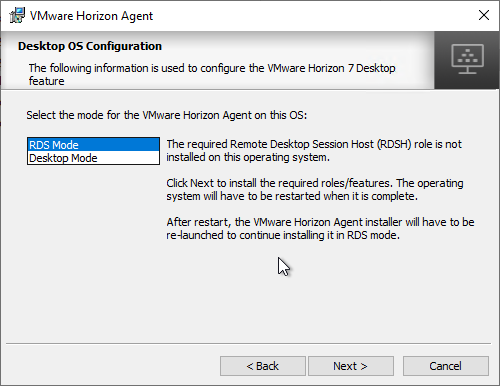Go to the previous step with Back
Viewport: 500px width, 386px height.
coord(263,366)
